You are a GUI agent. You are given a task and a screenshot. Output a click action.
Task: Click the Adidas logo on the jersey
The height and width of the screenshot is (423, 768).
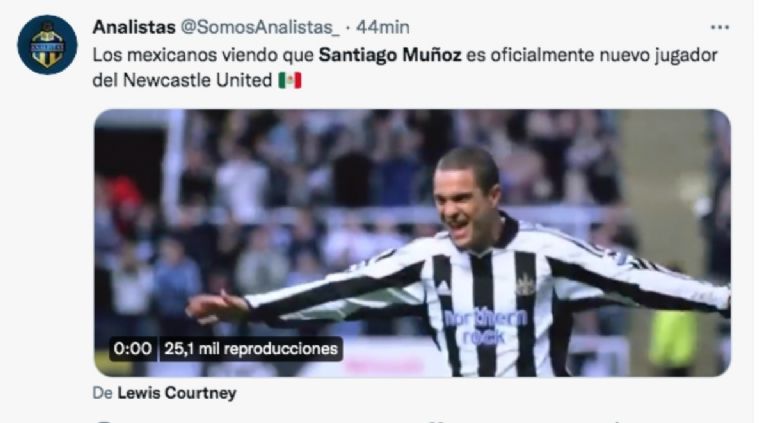[x=443, y=288]
